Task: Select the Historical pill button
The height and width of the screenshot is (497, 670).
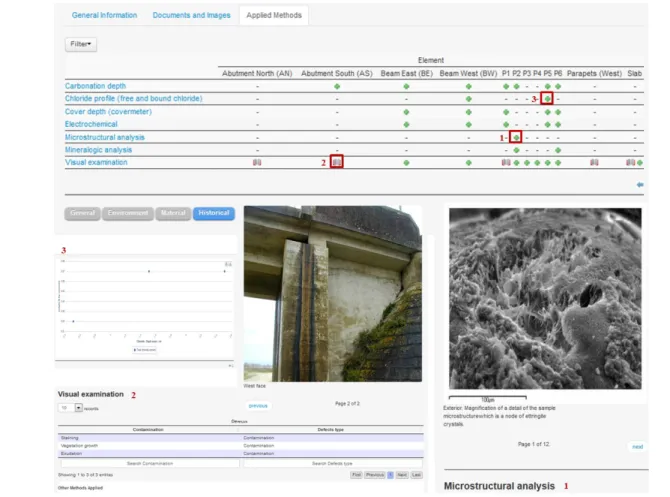Action: [214, 213]
